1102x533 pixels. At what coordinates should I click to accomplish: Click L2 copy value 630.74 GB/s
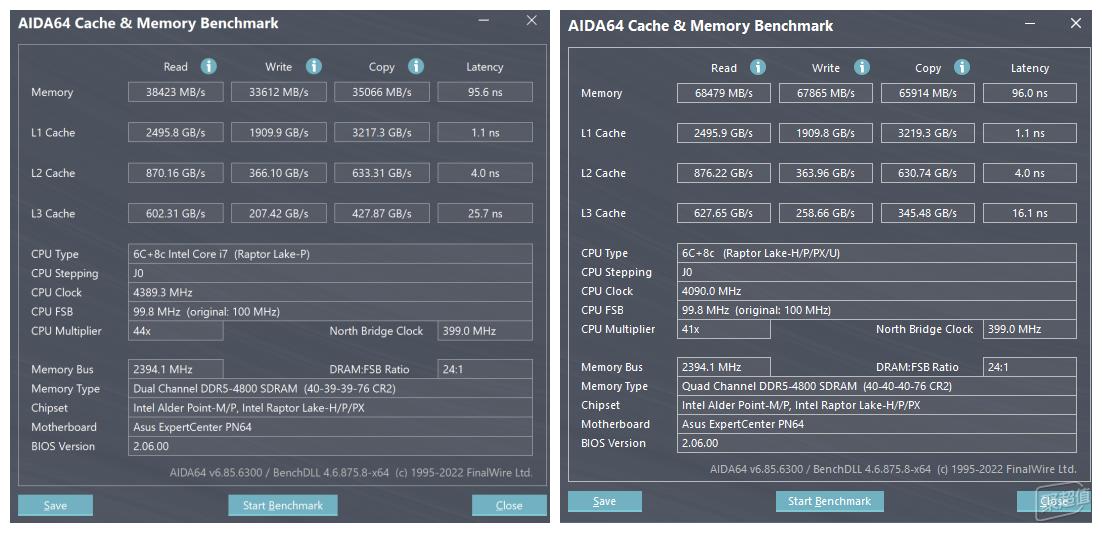(928, 173)
